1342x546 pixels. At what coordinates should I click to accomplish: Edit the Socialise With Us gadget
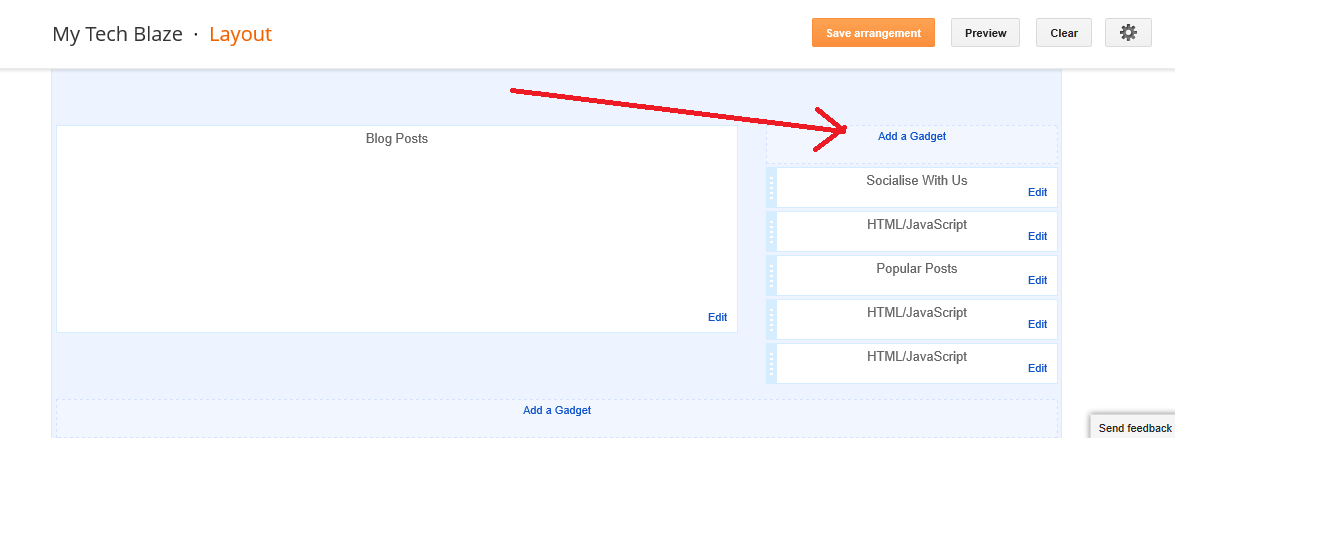(1037, 192)
